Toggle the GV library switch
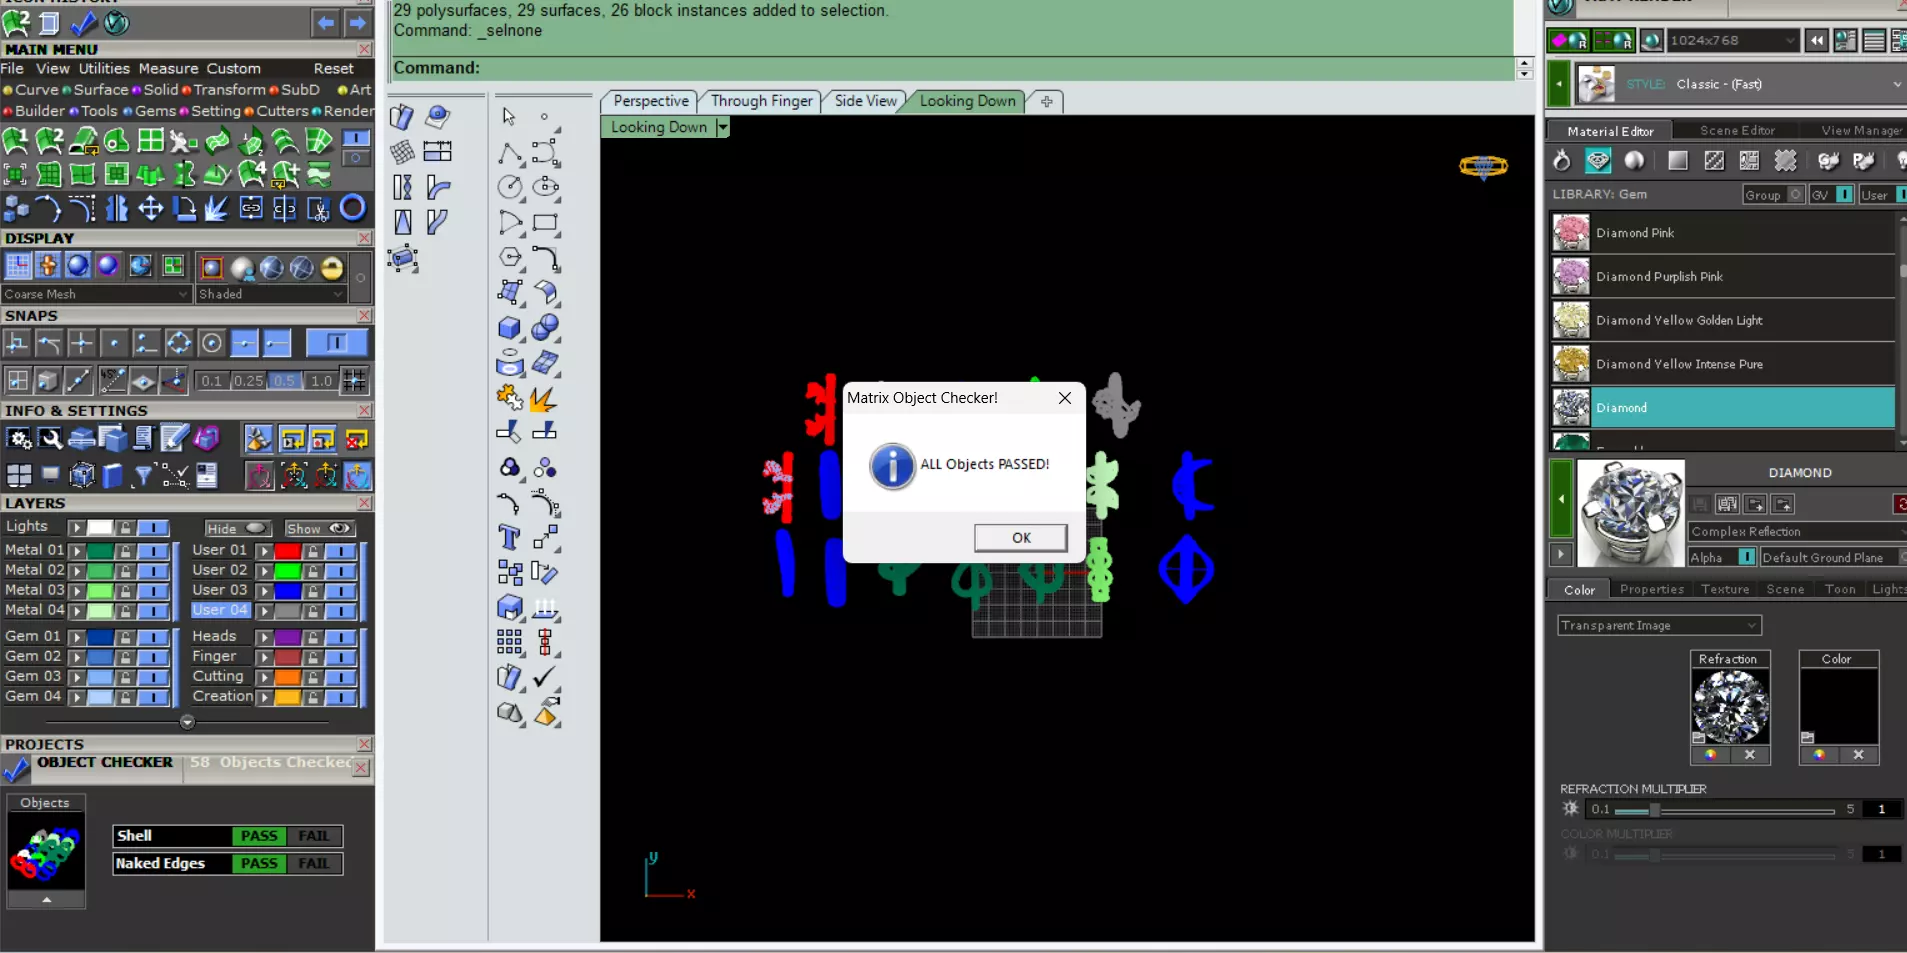The width and height of the screenshot is (1907, 953). point(1845,195)
